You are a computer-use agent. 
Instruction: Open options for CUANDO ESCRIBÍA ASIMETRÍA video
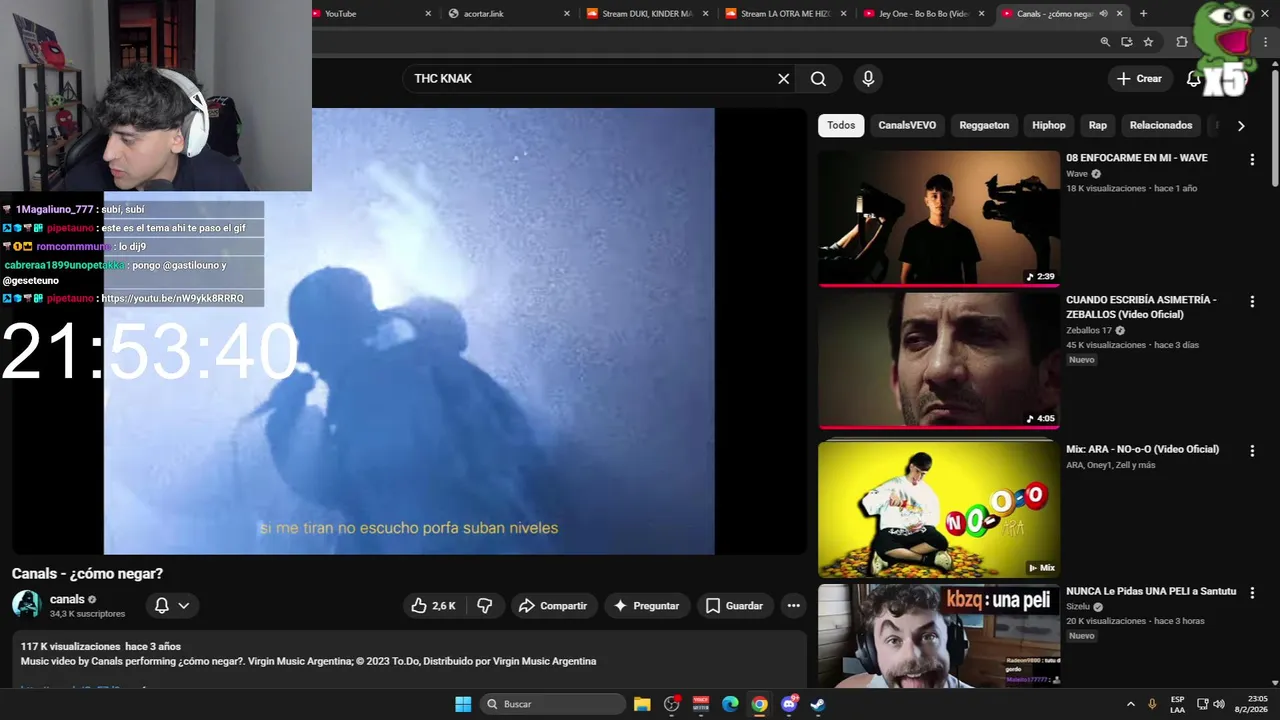coord(1252,301)
